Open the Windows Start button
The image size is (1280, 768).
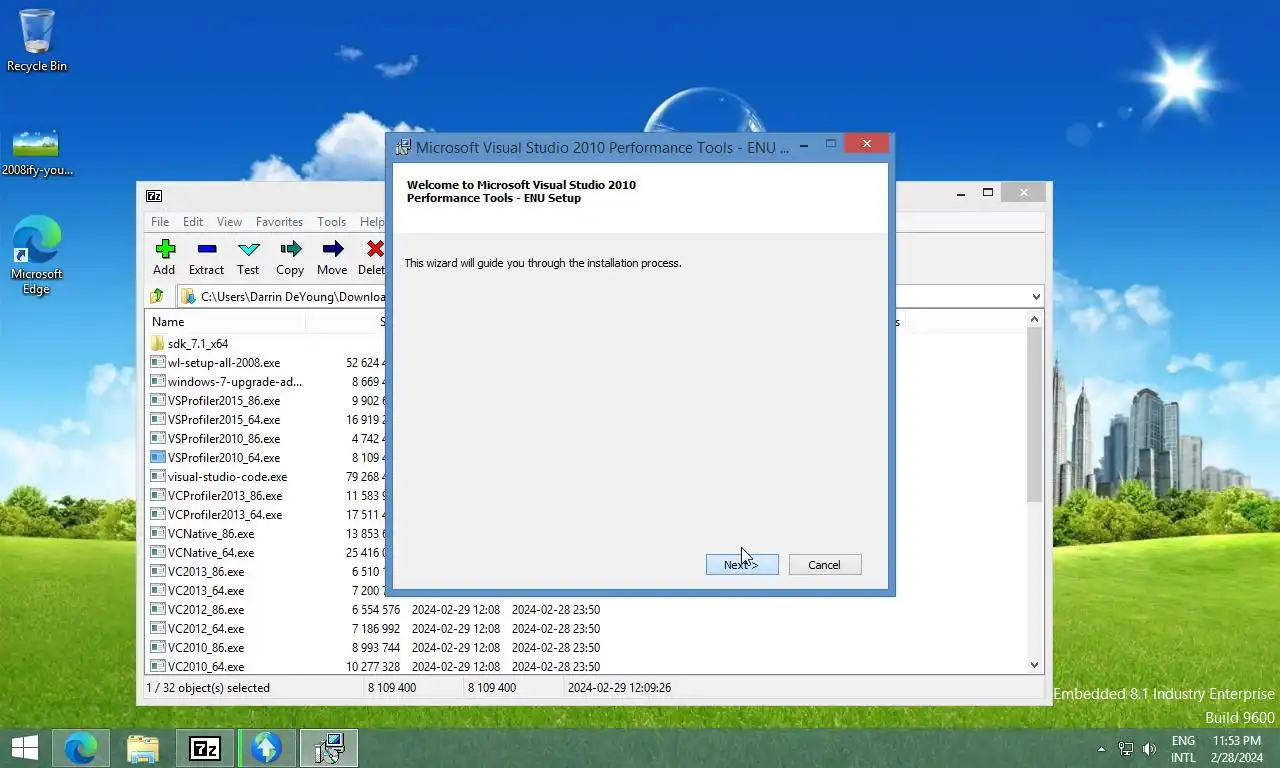24,748
